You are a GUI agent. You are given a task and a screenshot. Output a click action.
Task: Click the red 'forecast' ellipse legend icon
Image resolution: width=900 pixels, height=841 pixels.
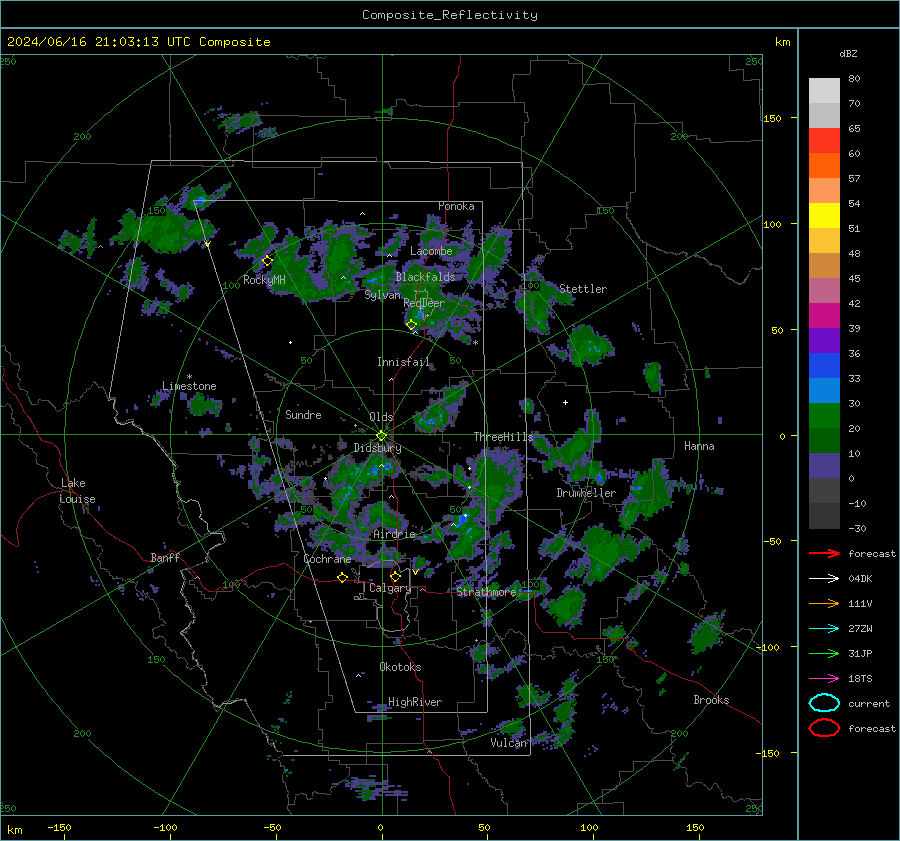pos(824,728)
